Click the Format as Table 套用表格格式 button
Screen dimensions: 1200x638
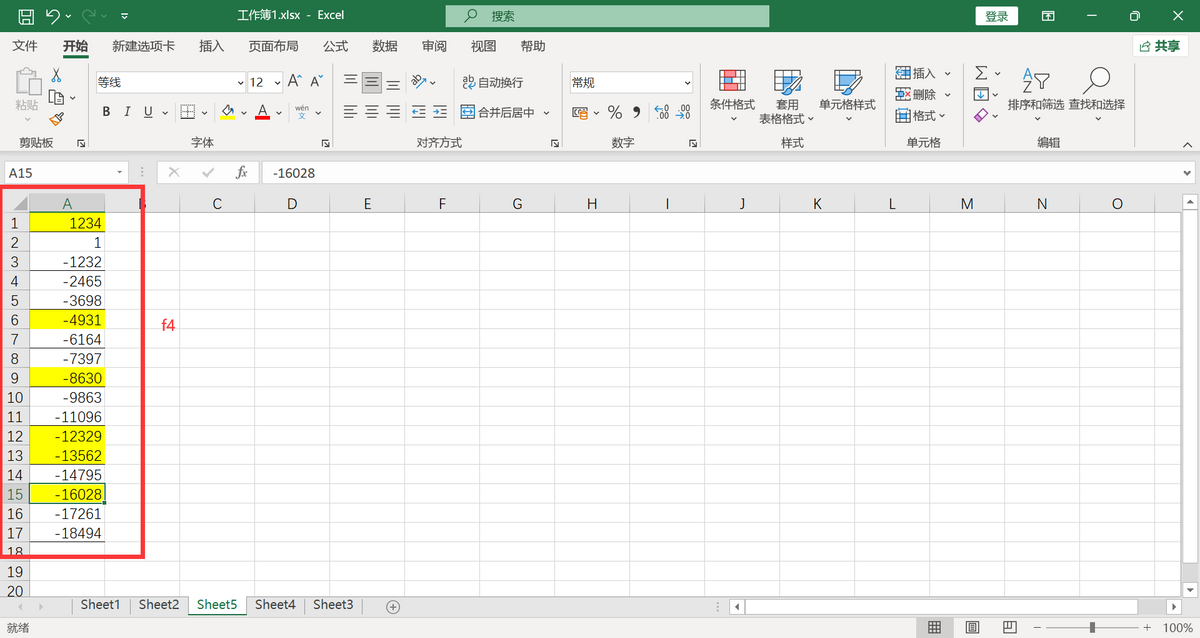[x=787, y=95]
